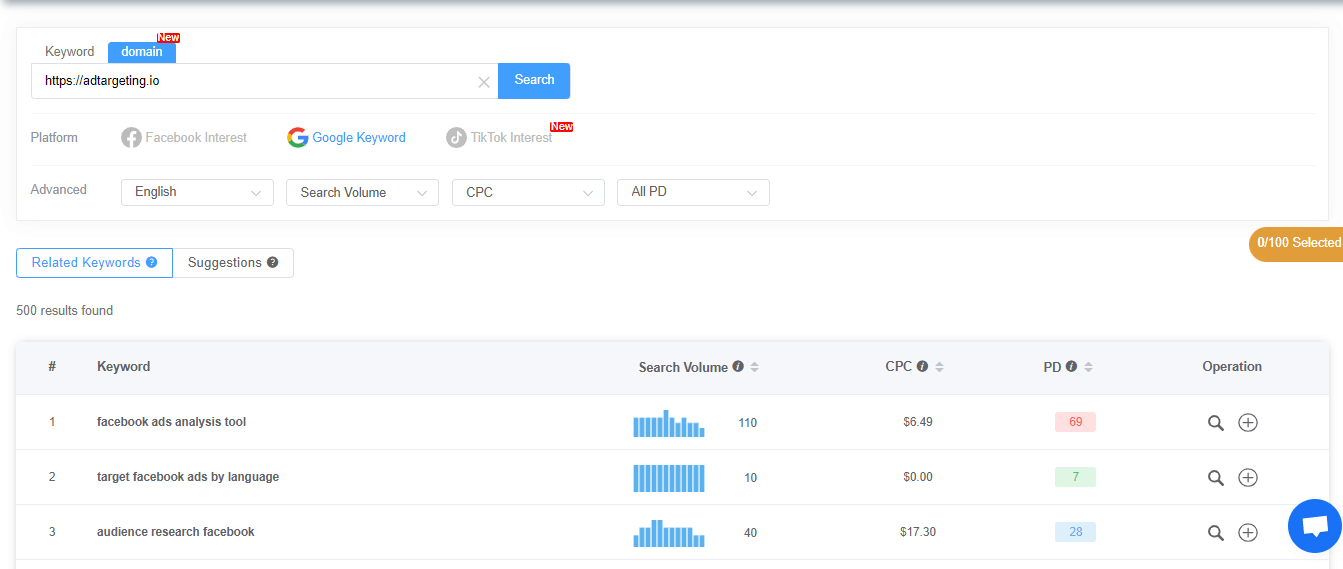
Task: Click the trend chart for facebook ads analysis tool
Action: click(x=669, y=423)
